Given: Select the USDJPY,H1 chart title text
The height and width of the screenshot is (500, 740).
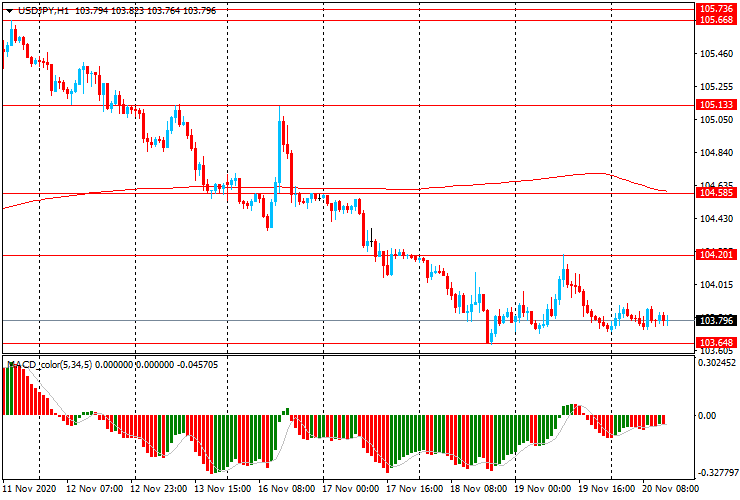Looking at the screenshot, I should (x=44, y=10).
